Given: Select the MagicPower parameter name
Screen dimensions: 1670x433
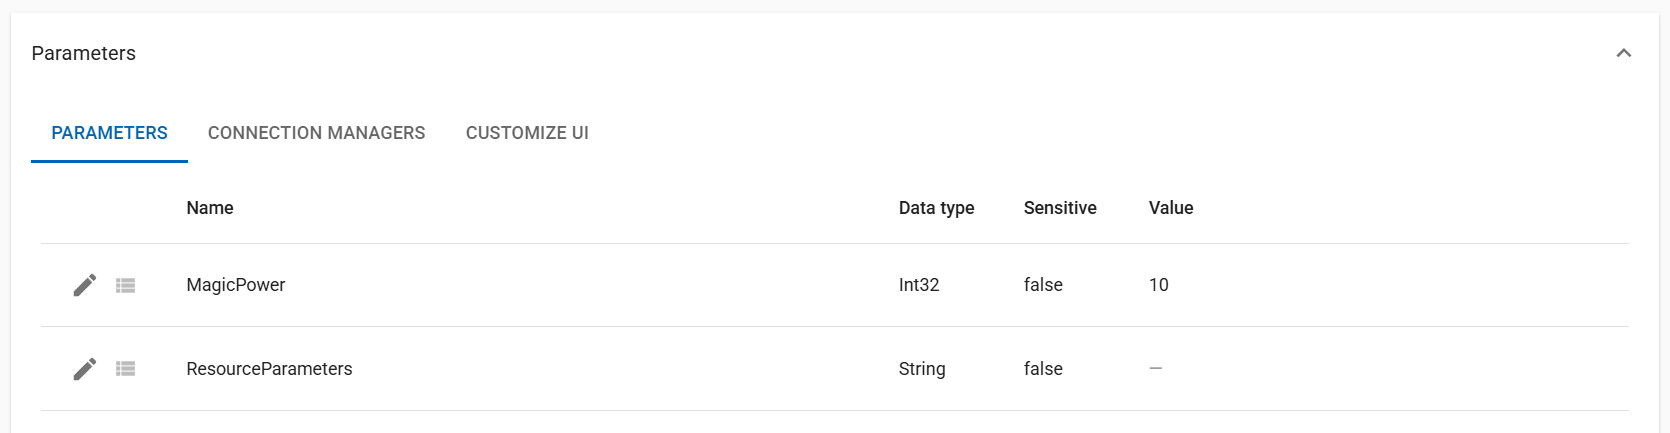Looking at the screenshot, I should tap(236, 285).
